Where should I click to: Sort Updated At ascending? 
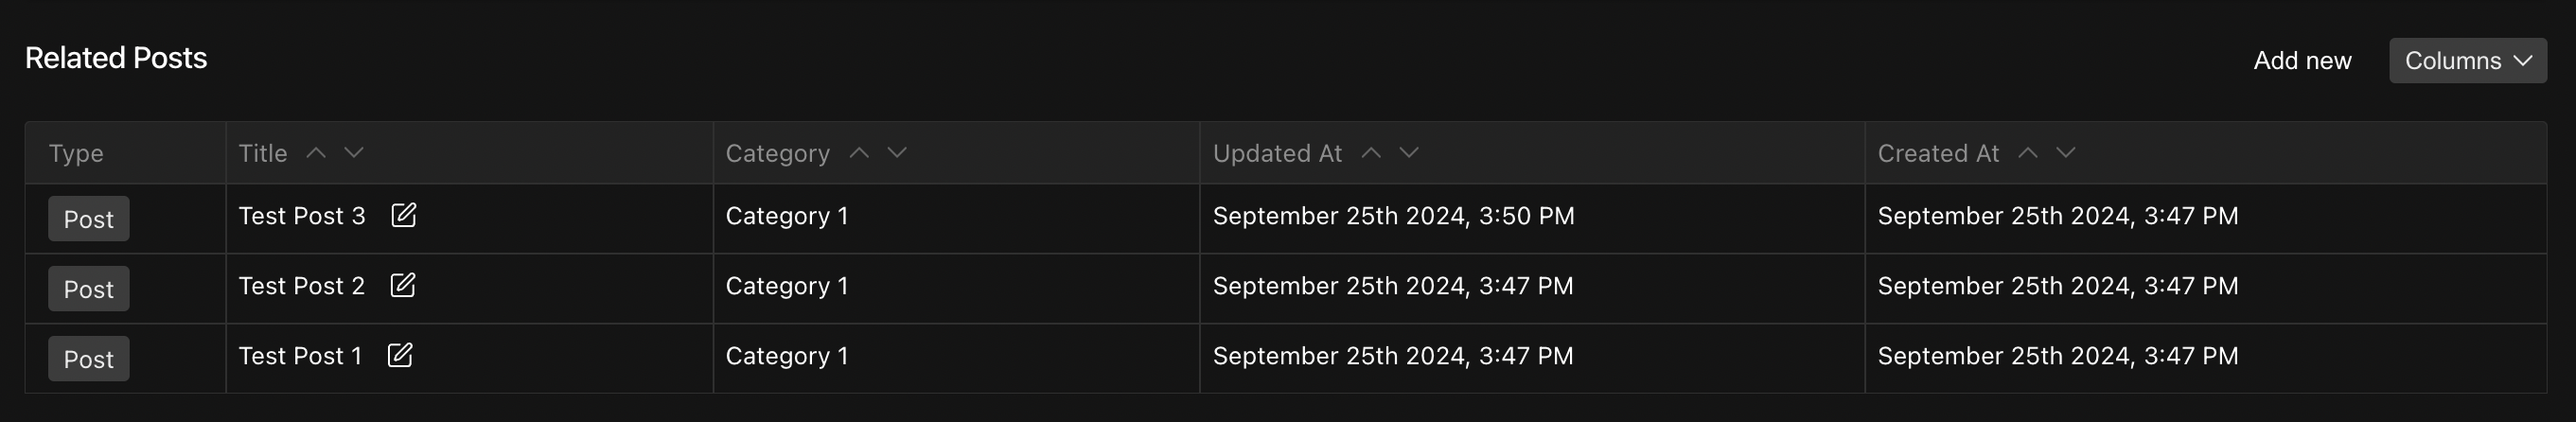pos(1371,152)
